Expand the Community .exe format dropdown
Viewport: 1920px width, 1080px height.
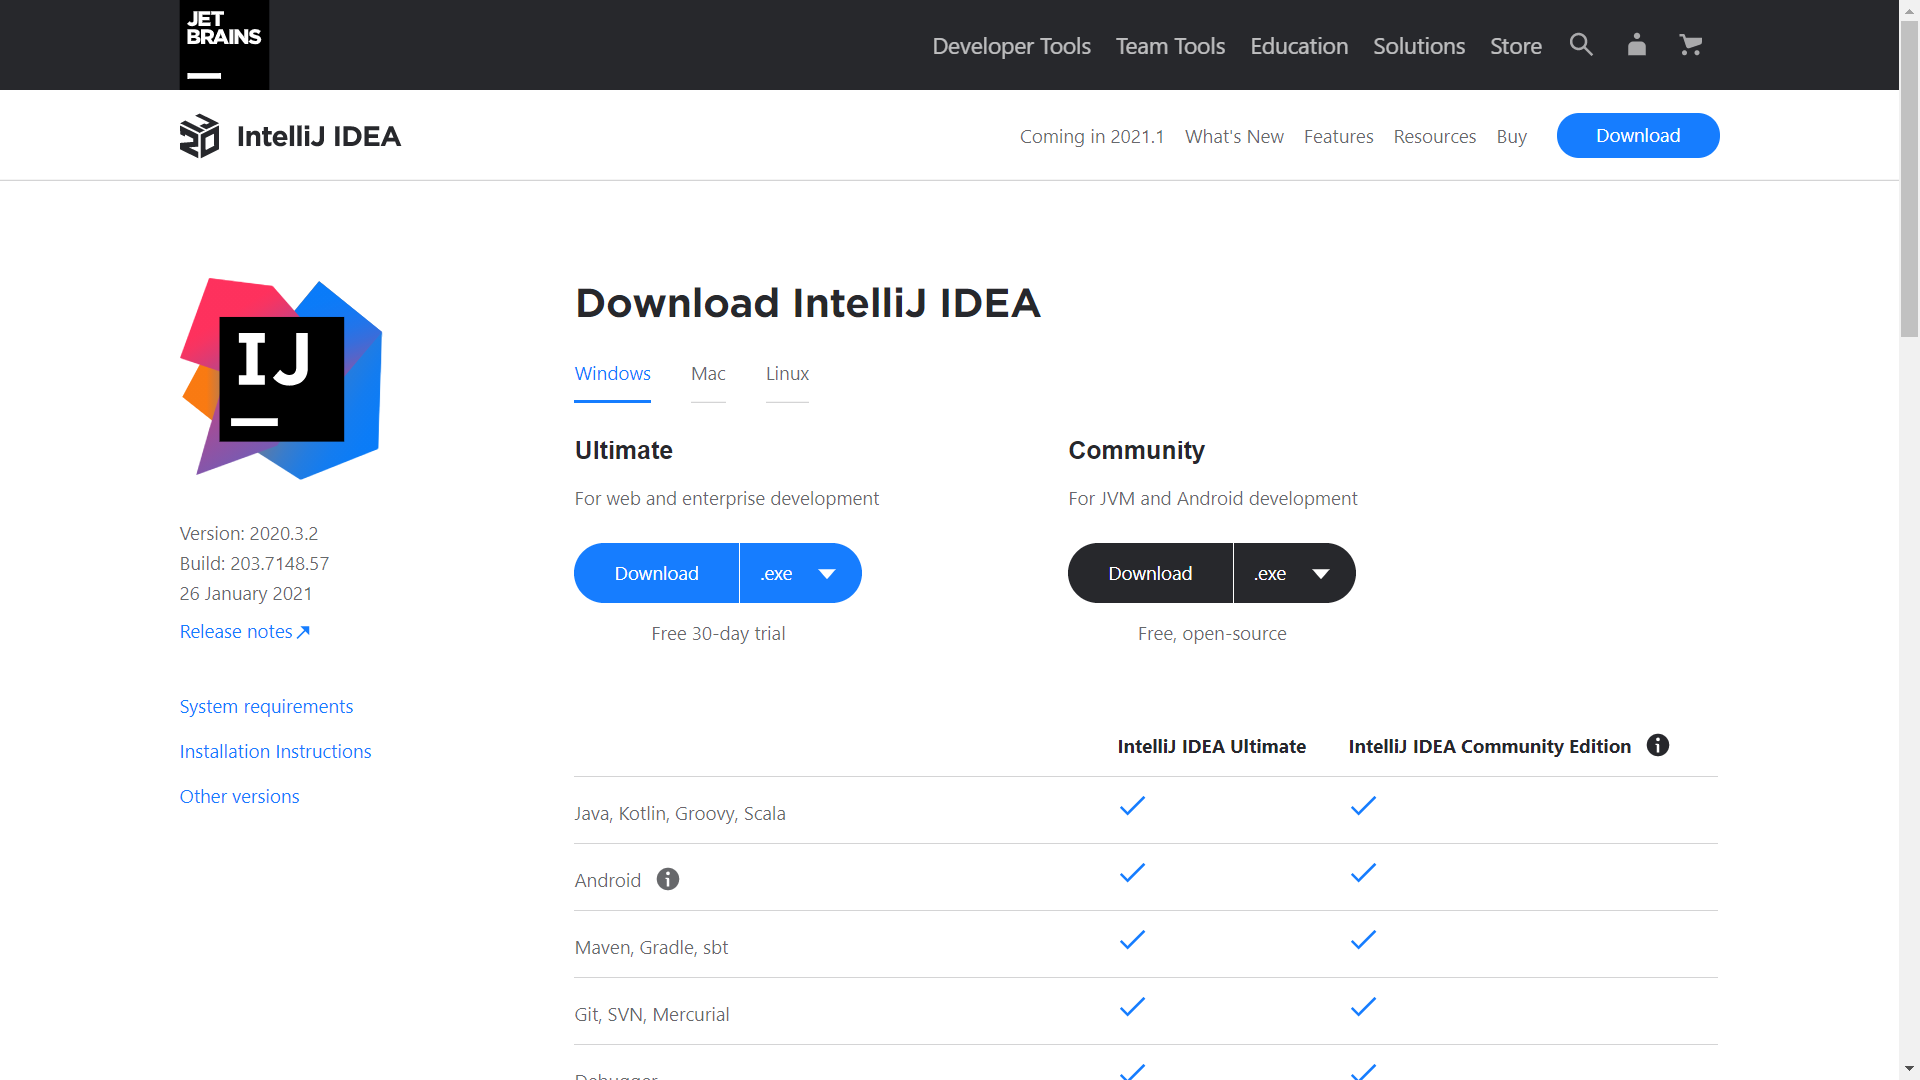pos(1294,573)
